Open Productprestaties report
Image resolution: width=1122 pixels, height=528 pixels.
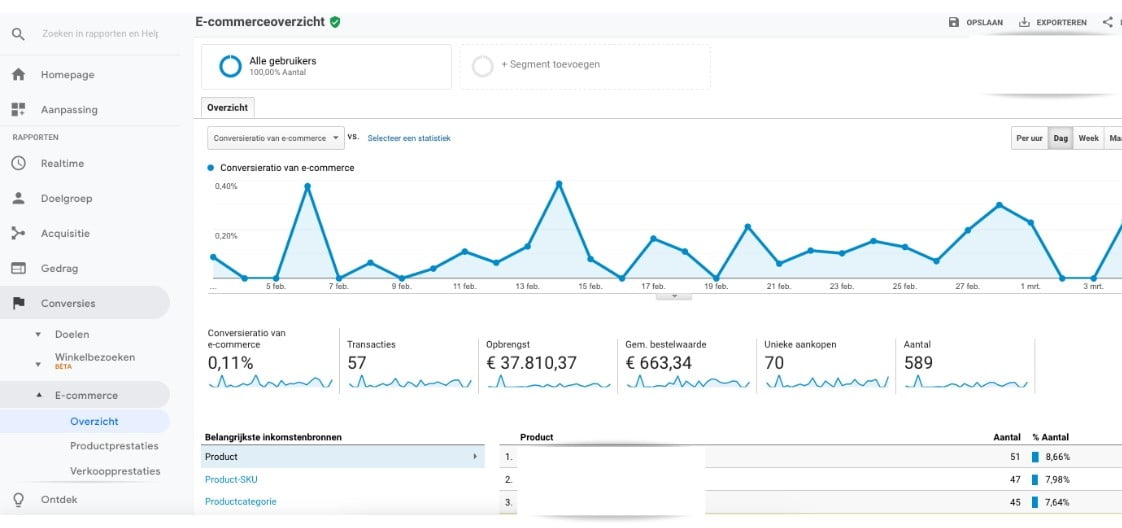[x=114, y=446]
